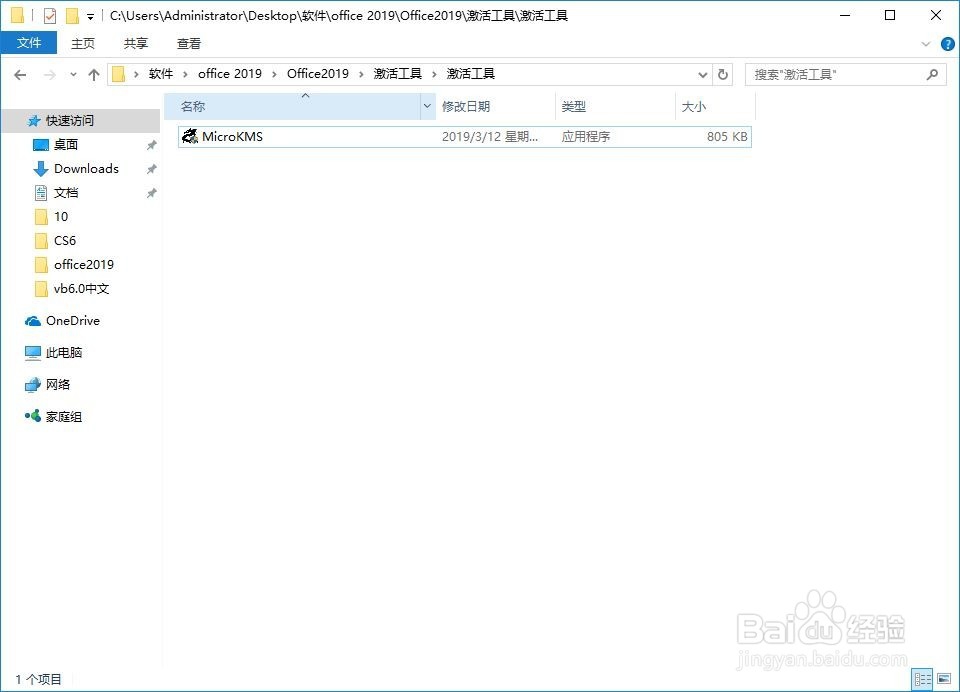Navigate to Office2019 via the breadcrumb
Viewport: 960px width, 692px height.
click(318, 73)
